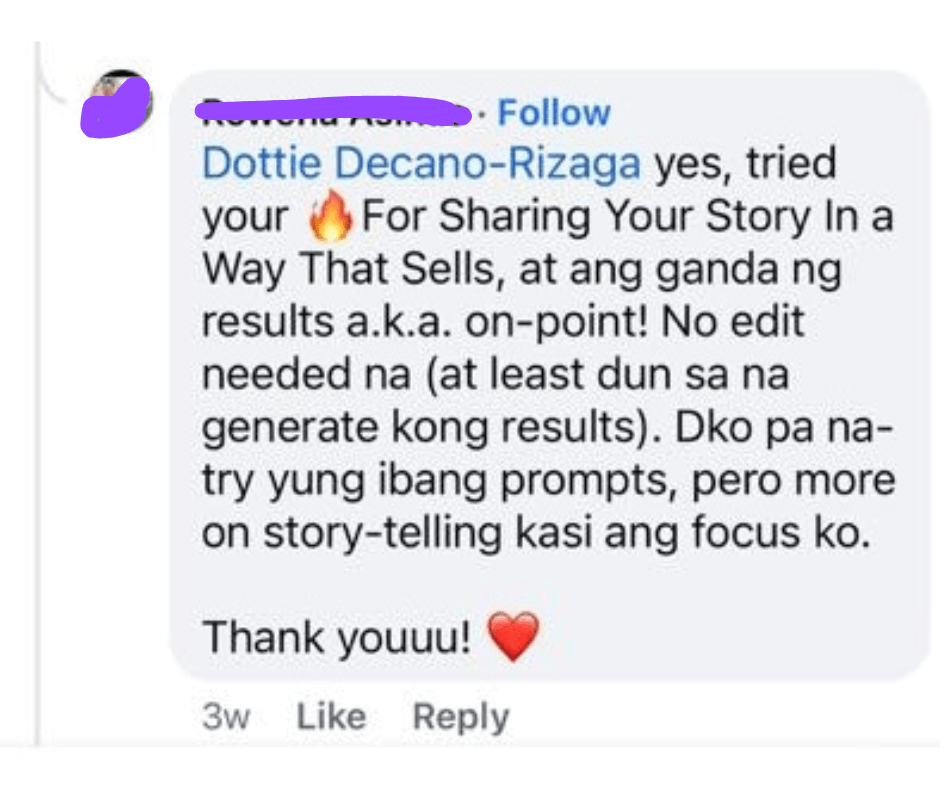
Task: Open Dottie Decano-Rizaga's tagged profile
Action: coord(421,163)
